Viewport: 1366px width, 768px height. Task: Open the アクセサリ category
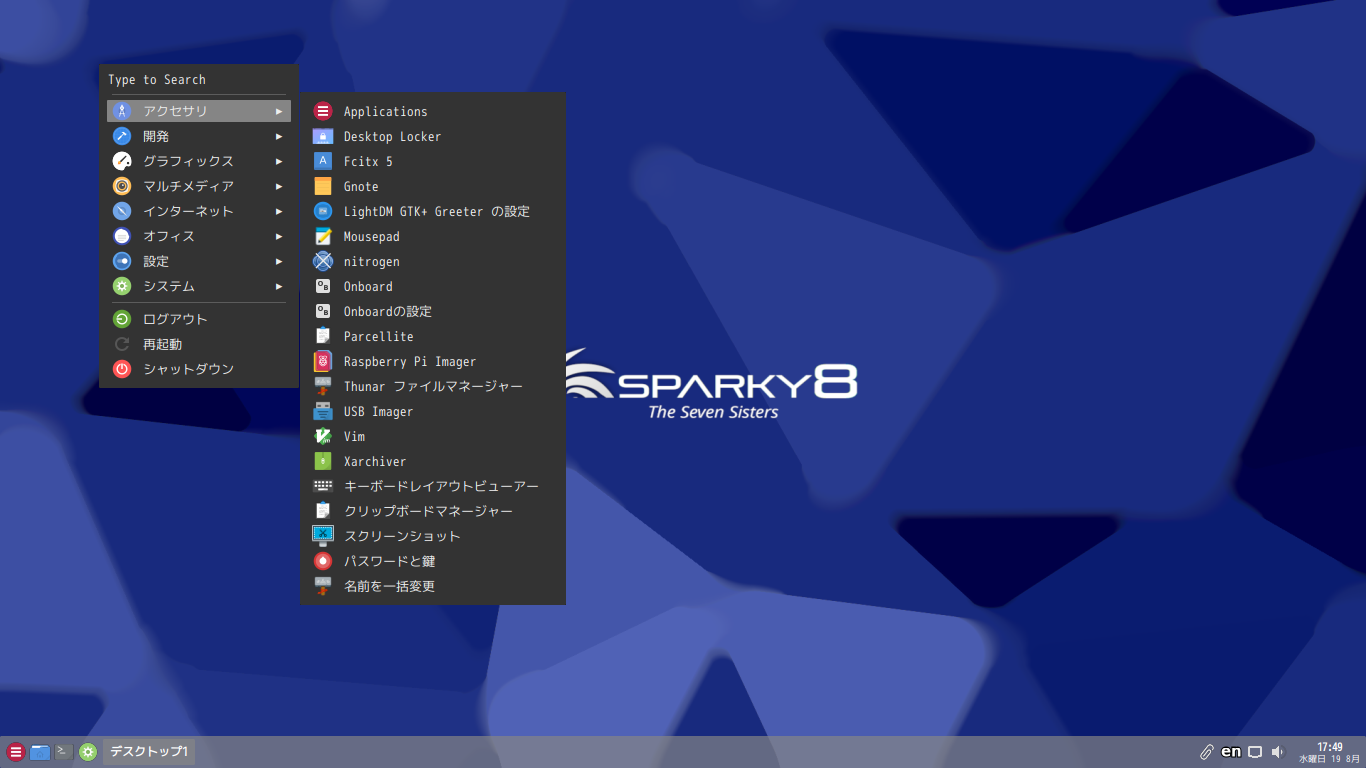199,111
